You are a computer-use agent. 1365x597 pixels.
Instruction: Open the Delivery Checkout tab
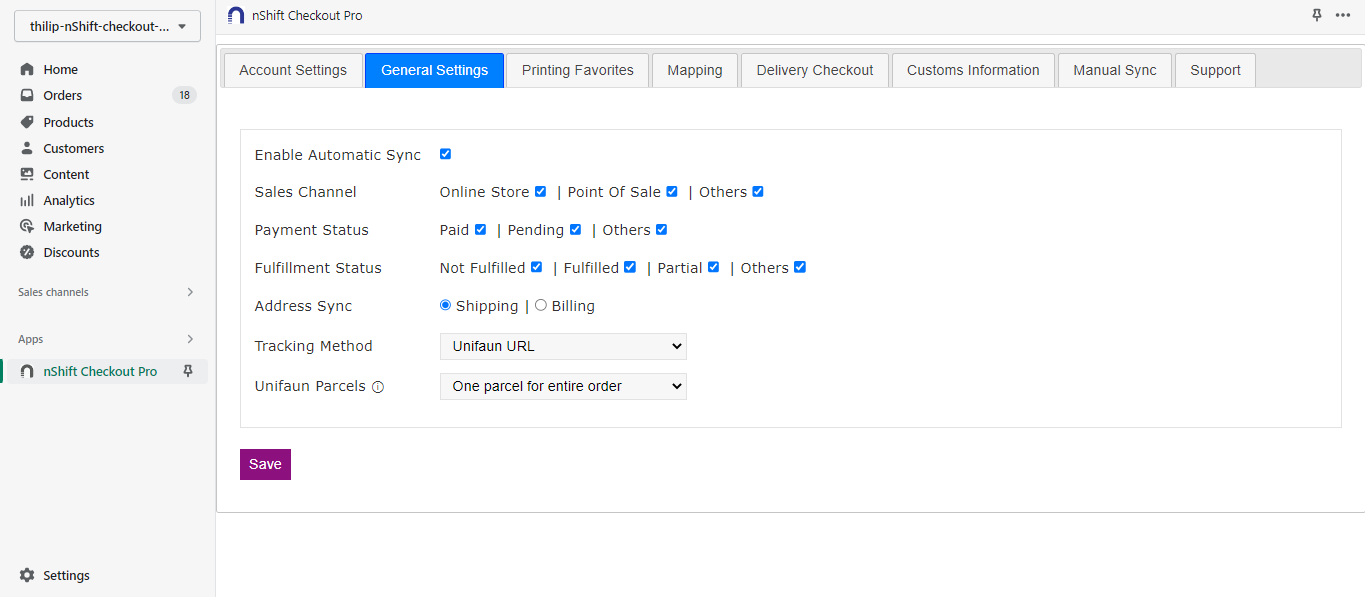[x=815, y=70]
